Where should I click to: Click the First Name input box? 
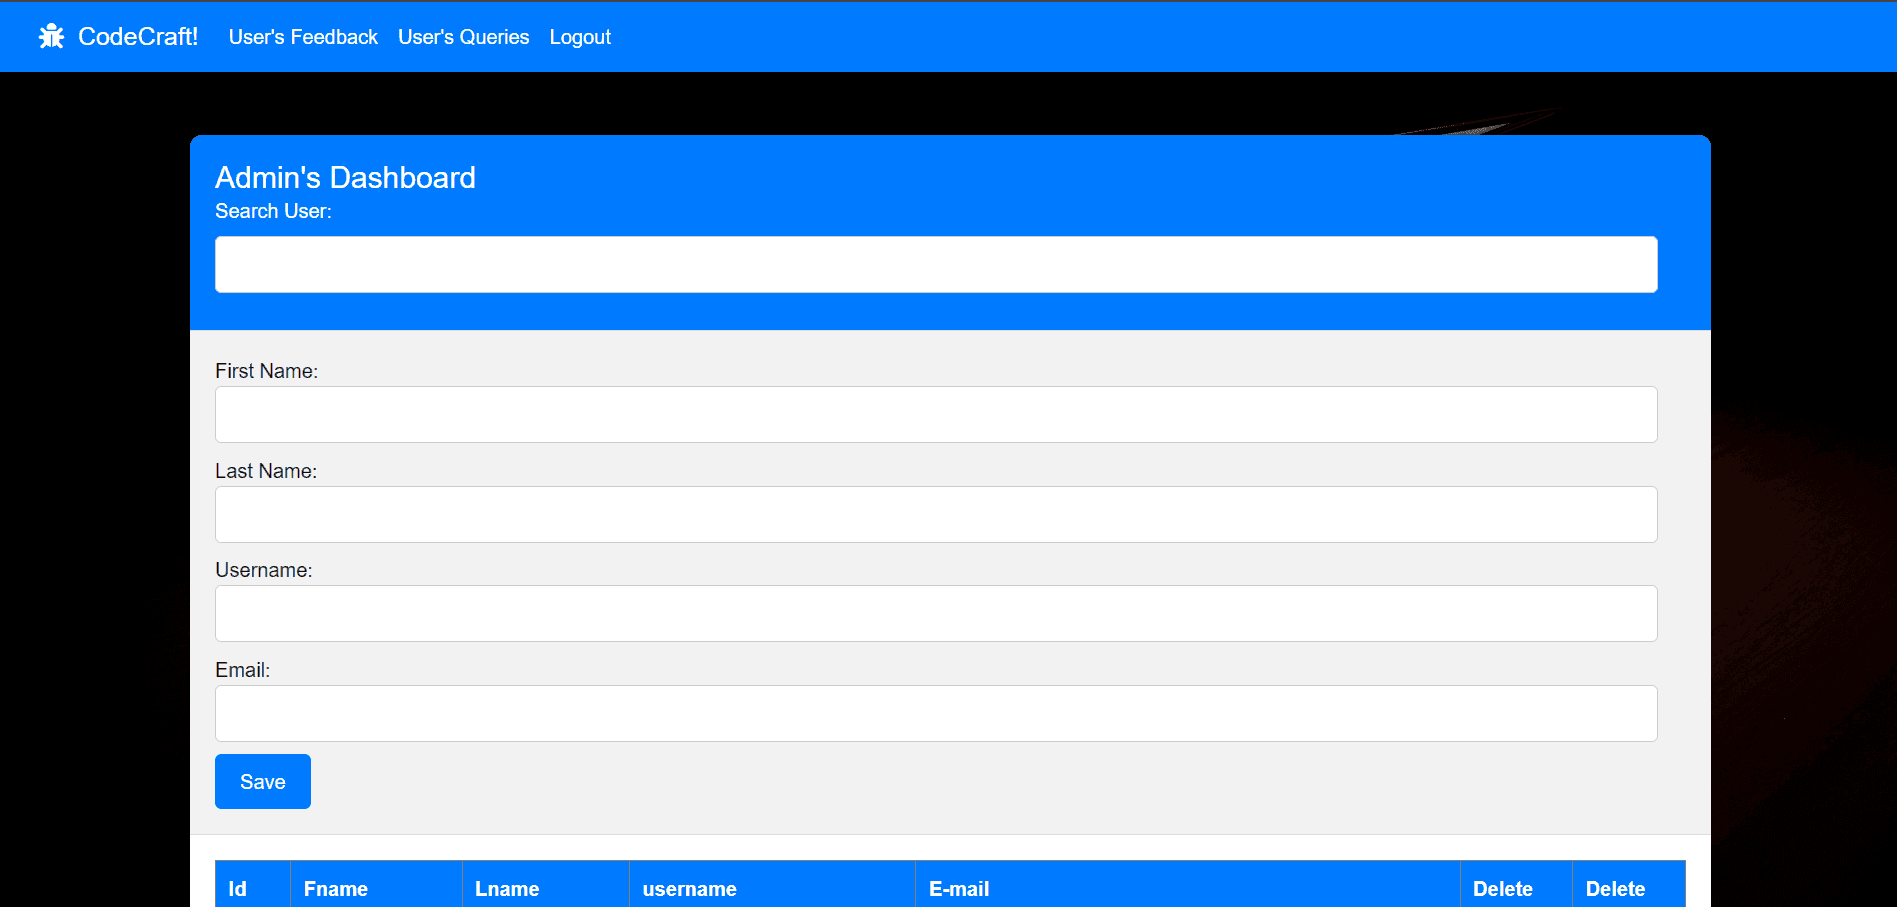point(936,415)
